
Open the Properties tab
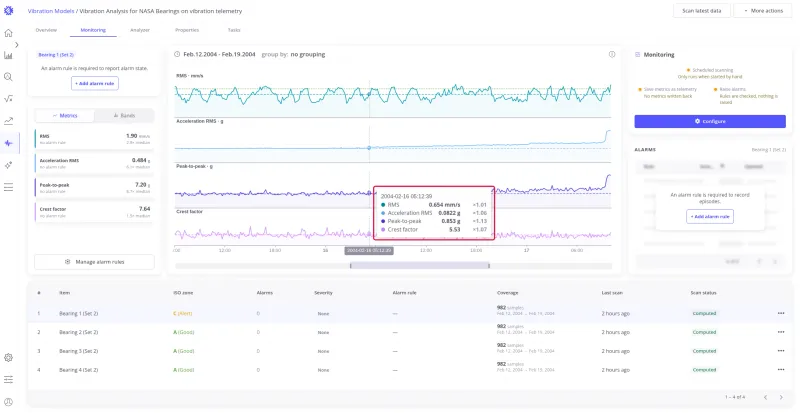pyautogui.click(x=187, y=30)
